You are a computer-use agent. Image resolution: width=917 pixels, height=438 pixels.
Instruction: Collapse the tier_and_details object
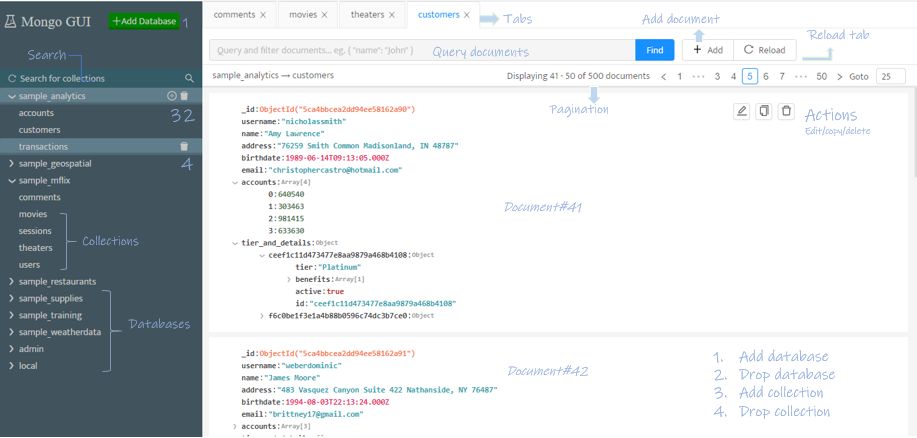click(x=235, y=242)
